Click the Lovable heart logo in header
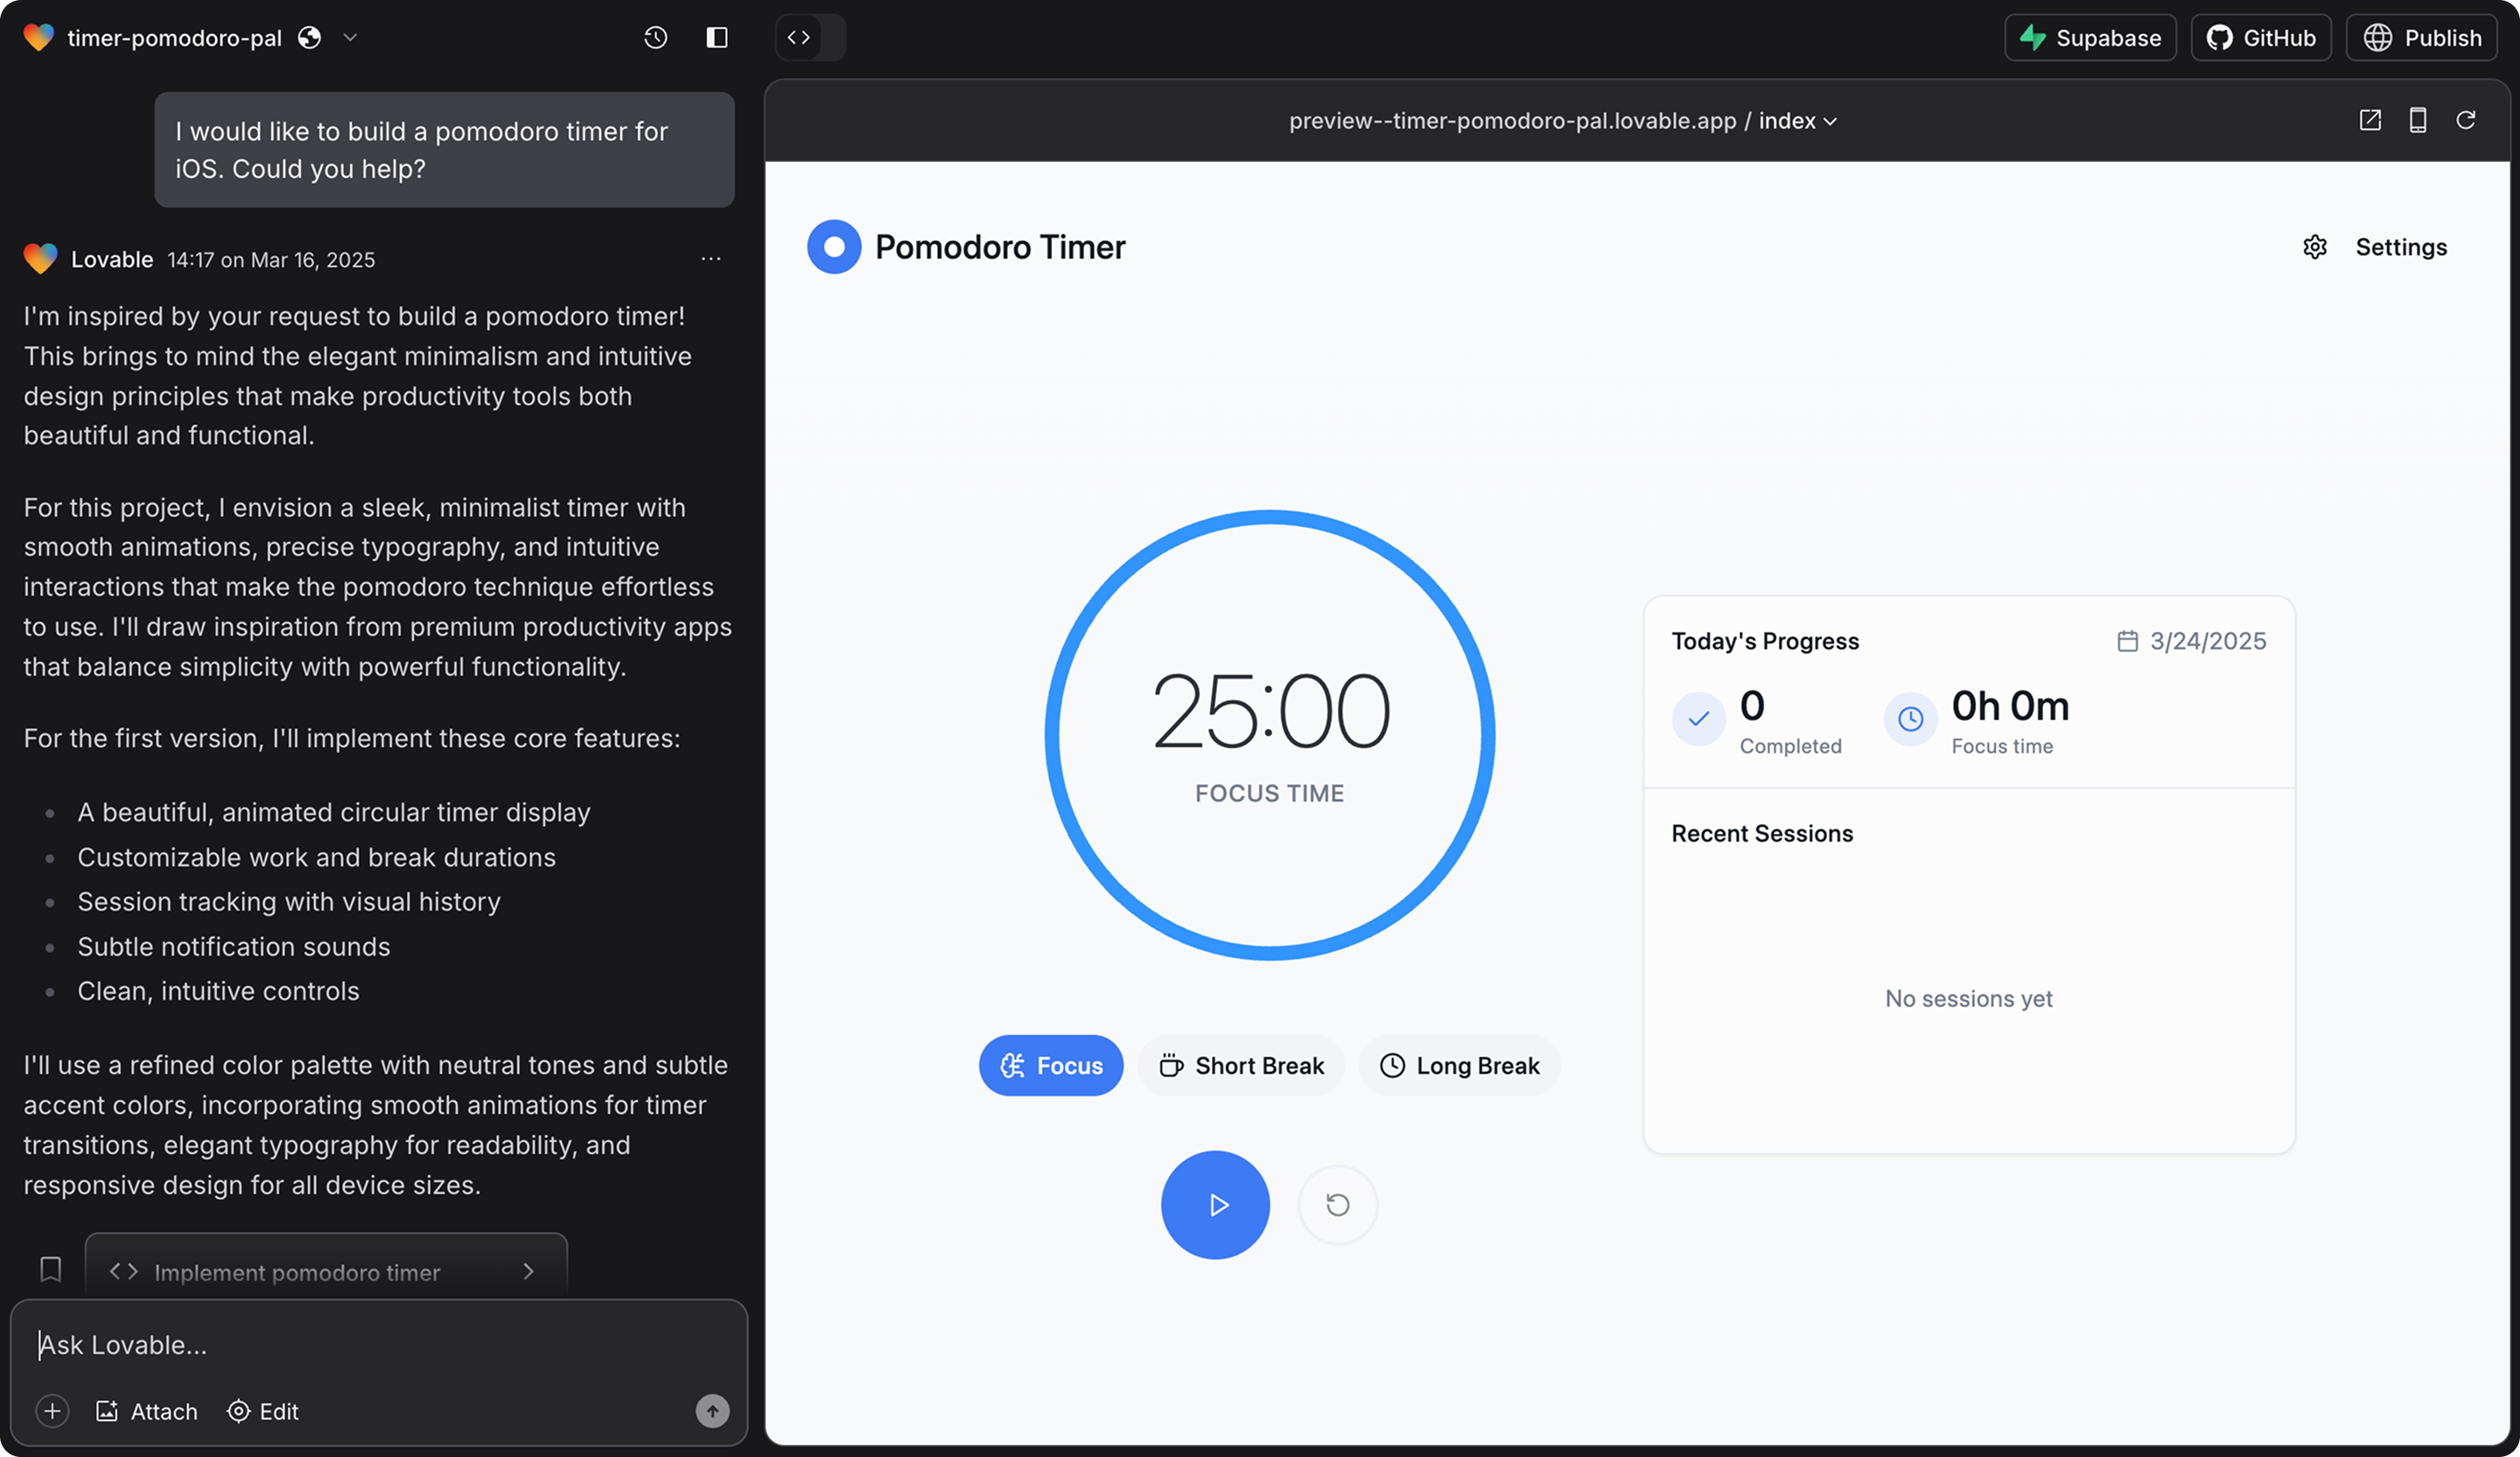This screenshot has width=2520, height=1457. (39, 38)
